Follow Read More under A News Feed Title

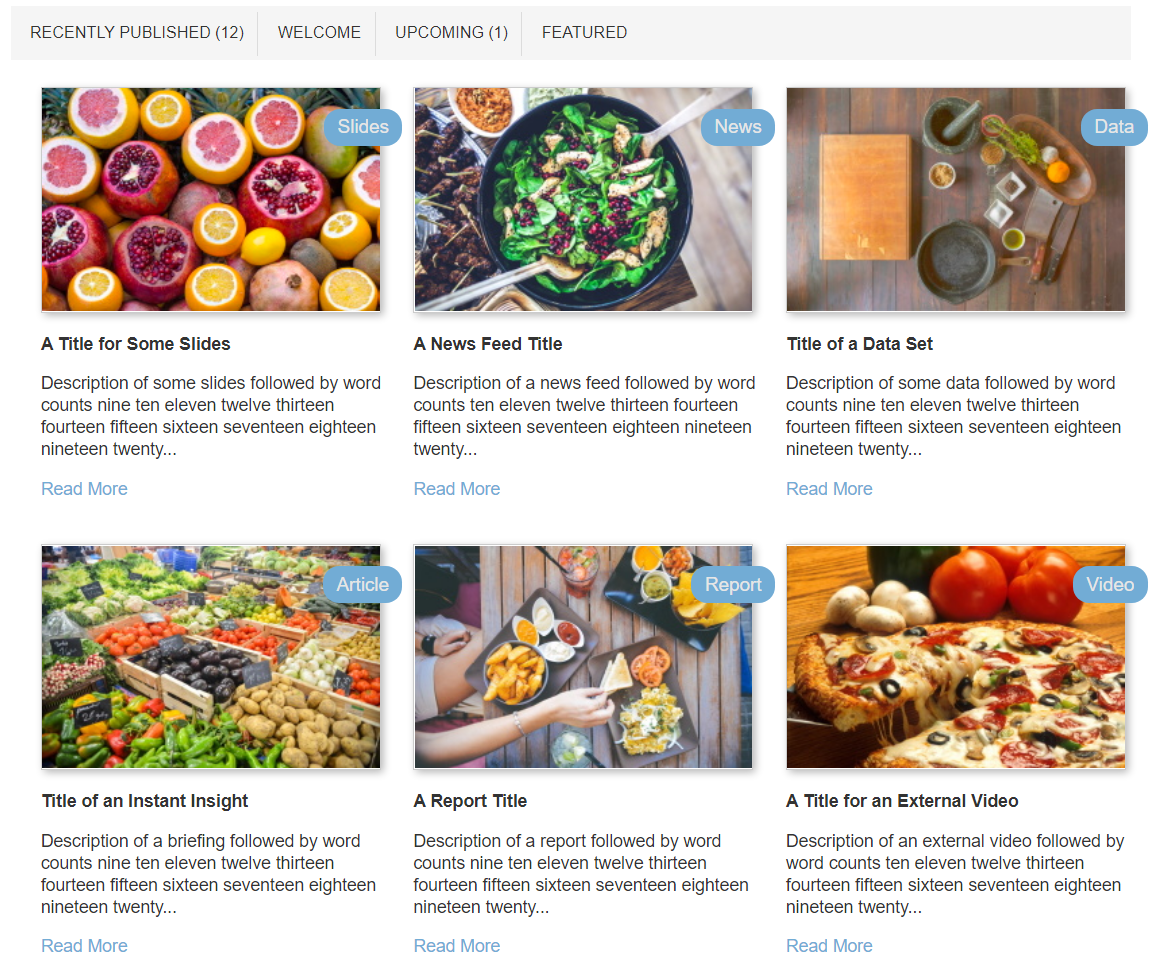coord(456,489)
